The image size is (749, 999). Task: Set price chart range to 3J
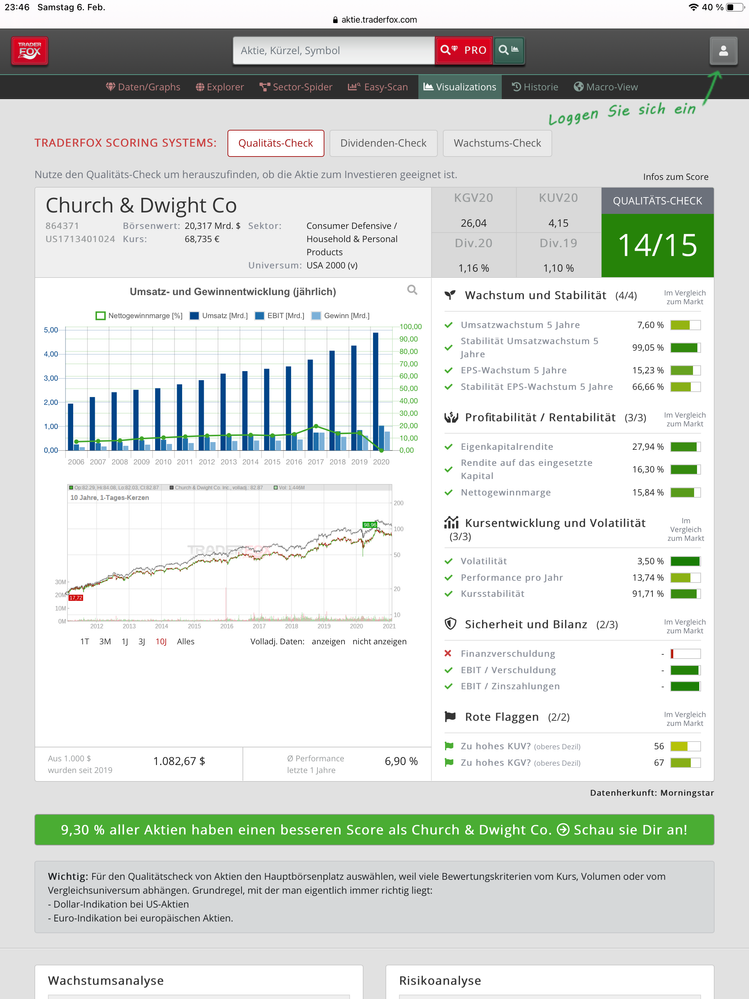(142, 642)
